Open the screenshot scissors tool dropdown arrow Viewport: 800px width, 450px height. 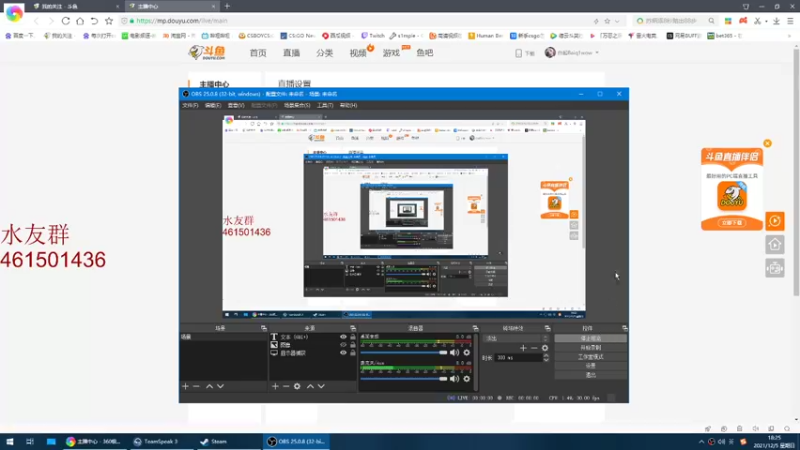point(766,21)
